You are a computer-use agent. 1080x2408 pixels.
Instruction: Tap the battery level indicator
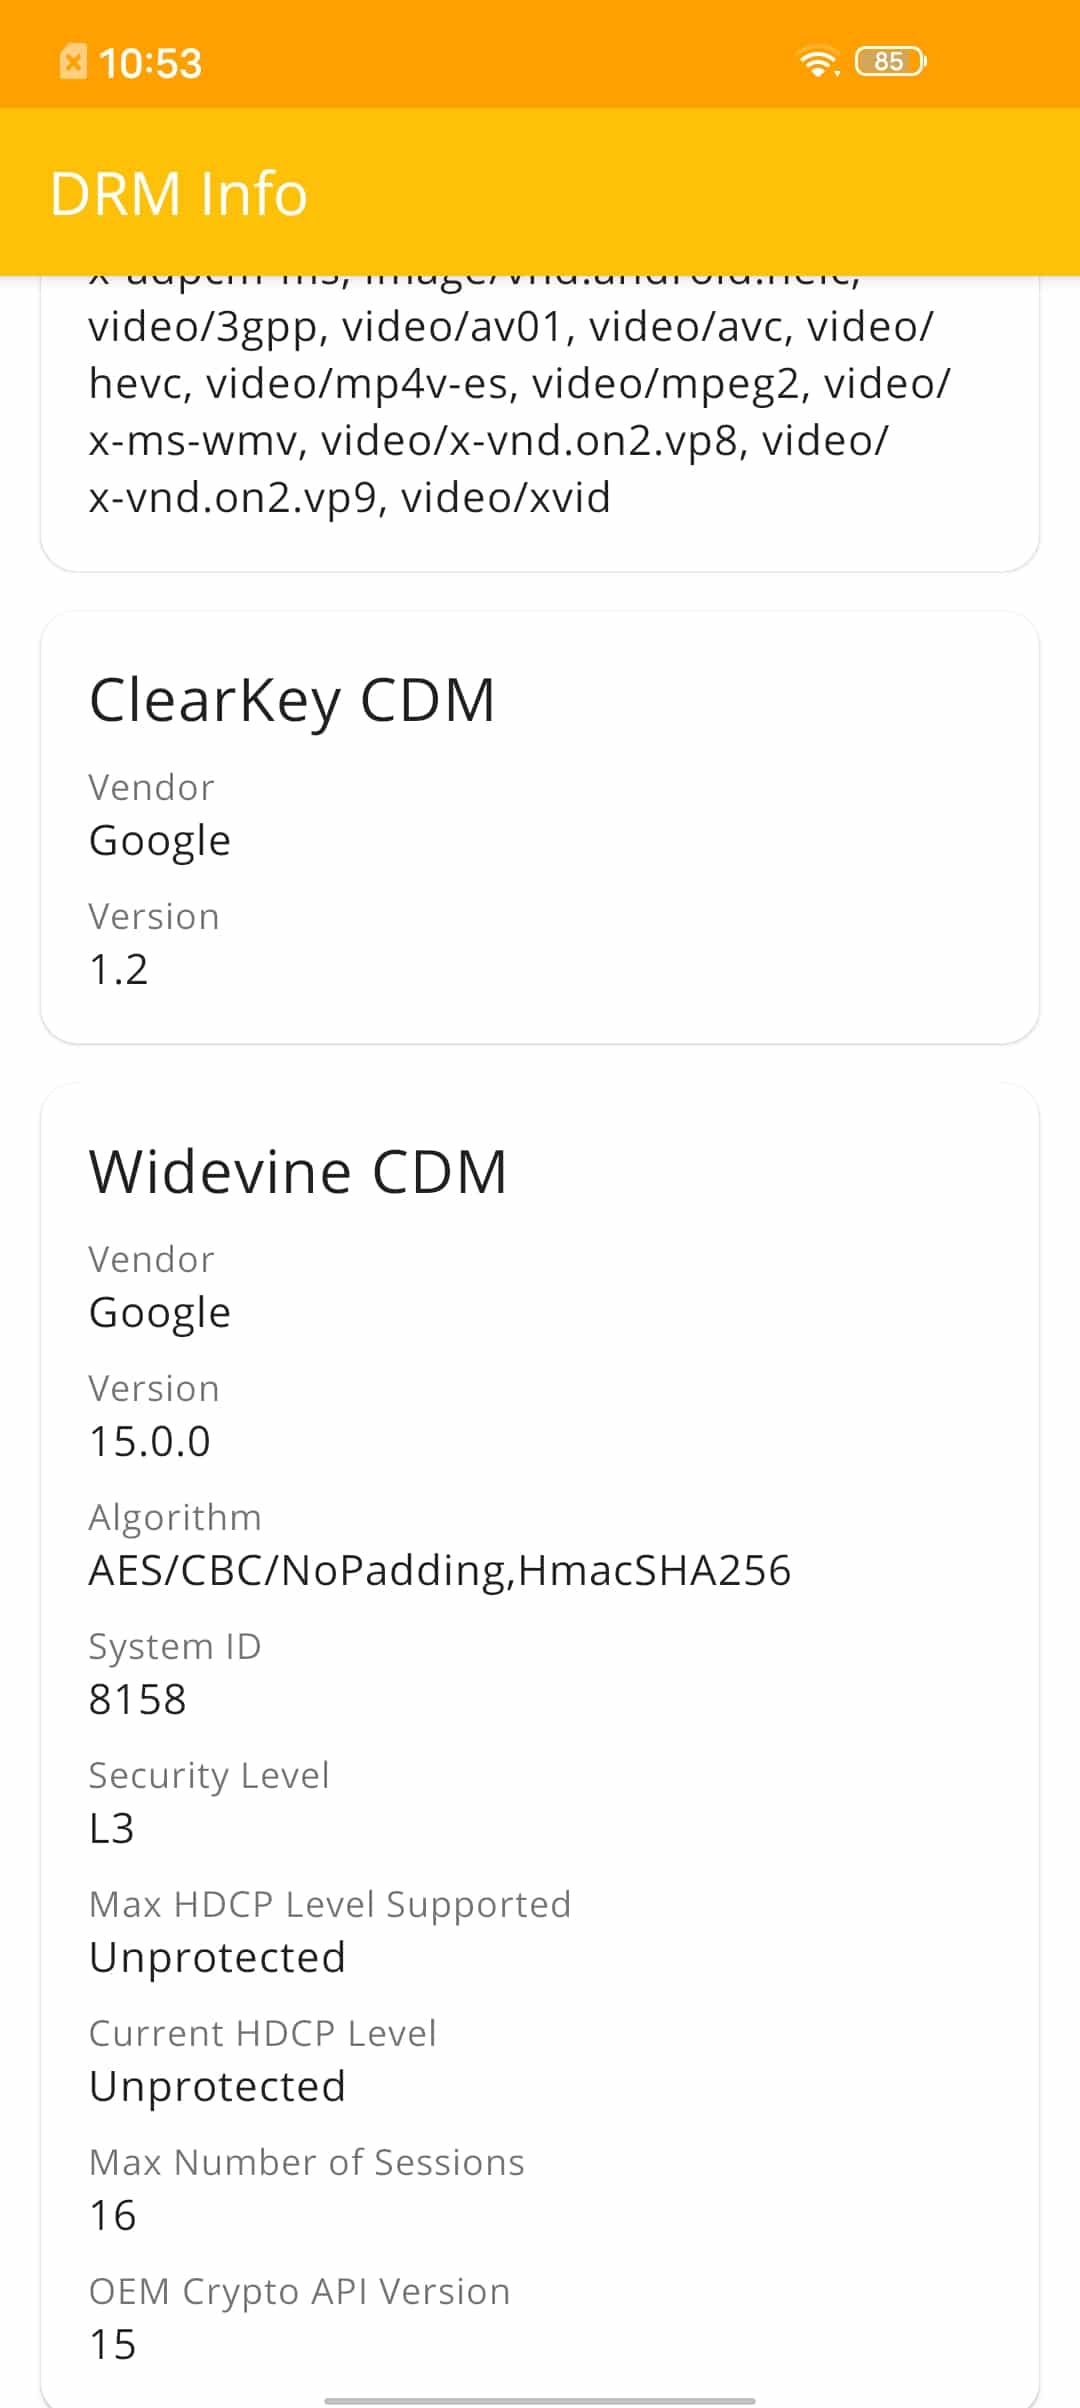tap(890, 62)
